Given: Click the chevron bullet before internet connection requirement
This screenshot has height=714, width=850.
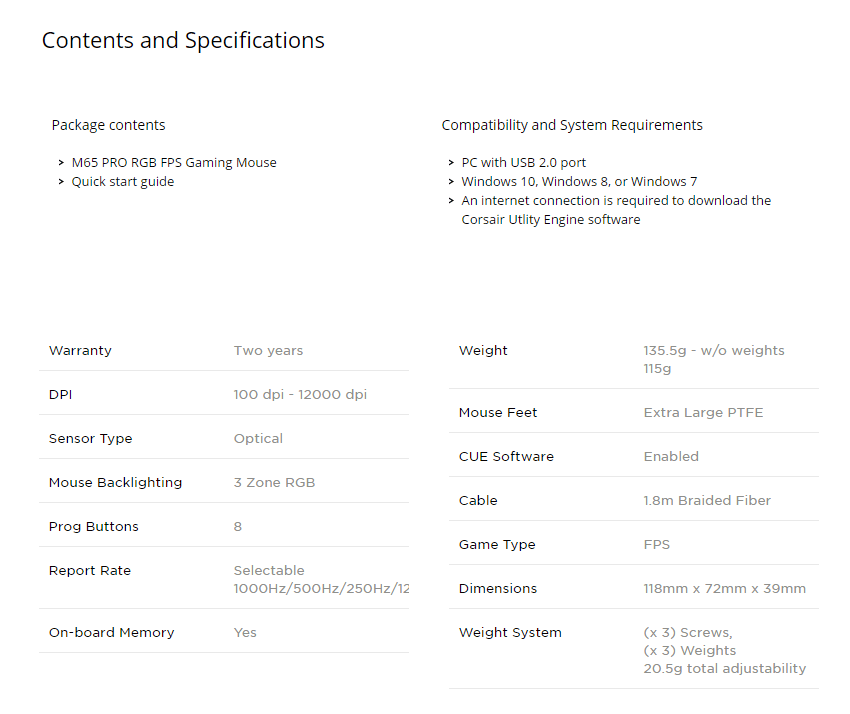Looking at the screenshot, I should click(451, 201).
